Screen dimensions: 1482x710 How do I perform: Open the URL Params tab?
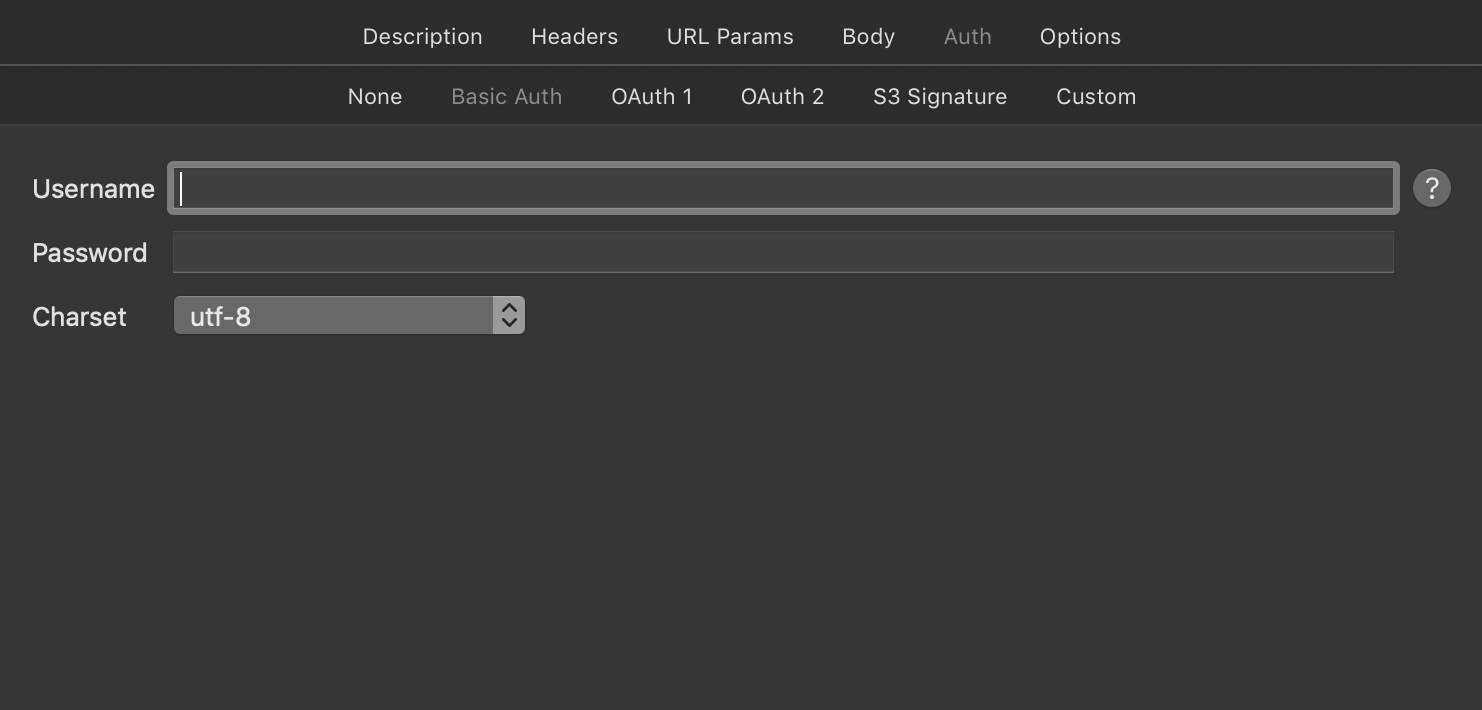point(729,36)
